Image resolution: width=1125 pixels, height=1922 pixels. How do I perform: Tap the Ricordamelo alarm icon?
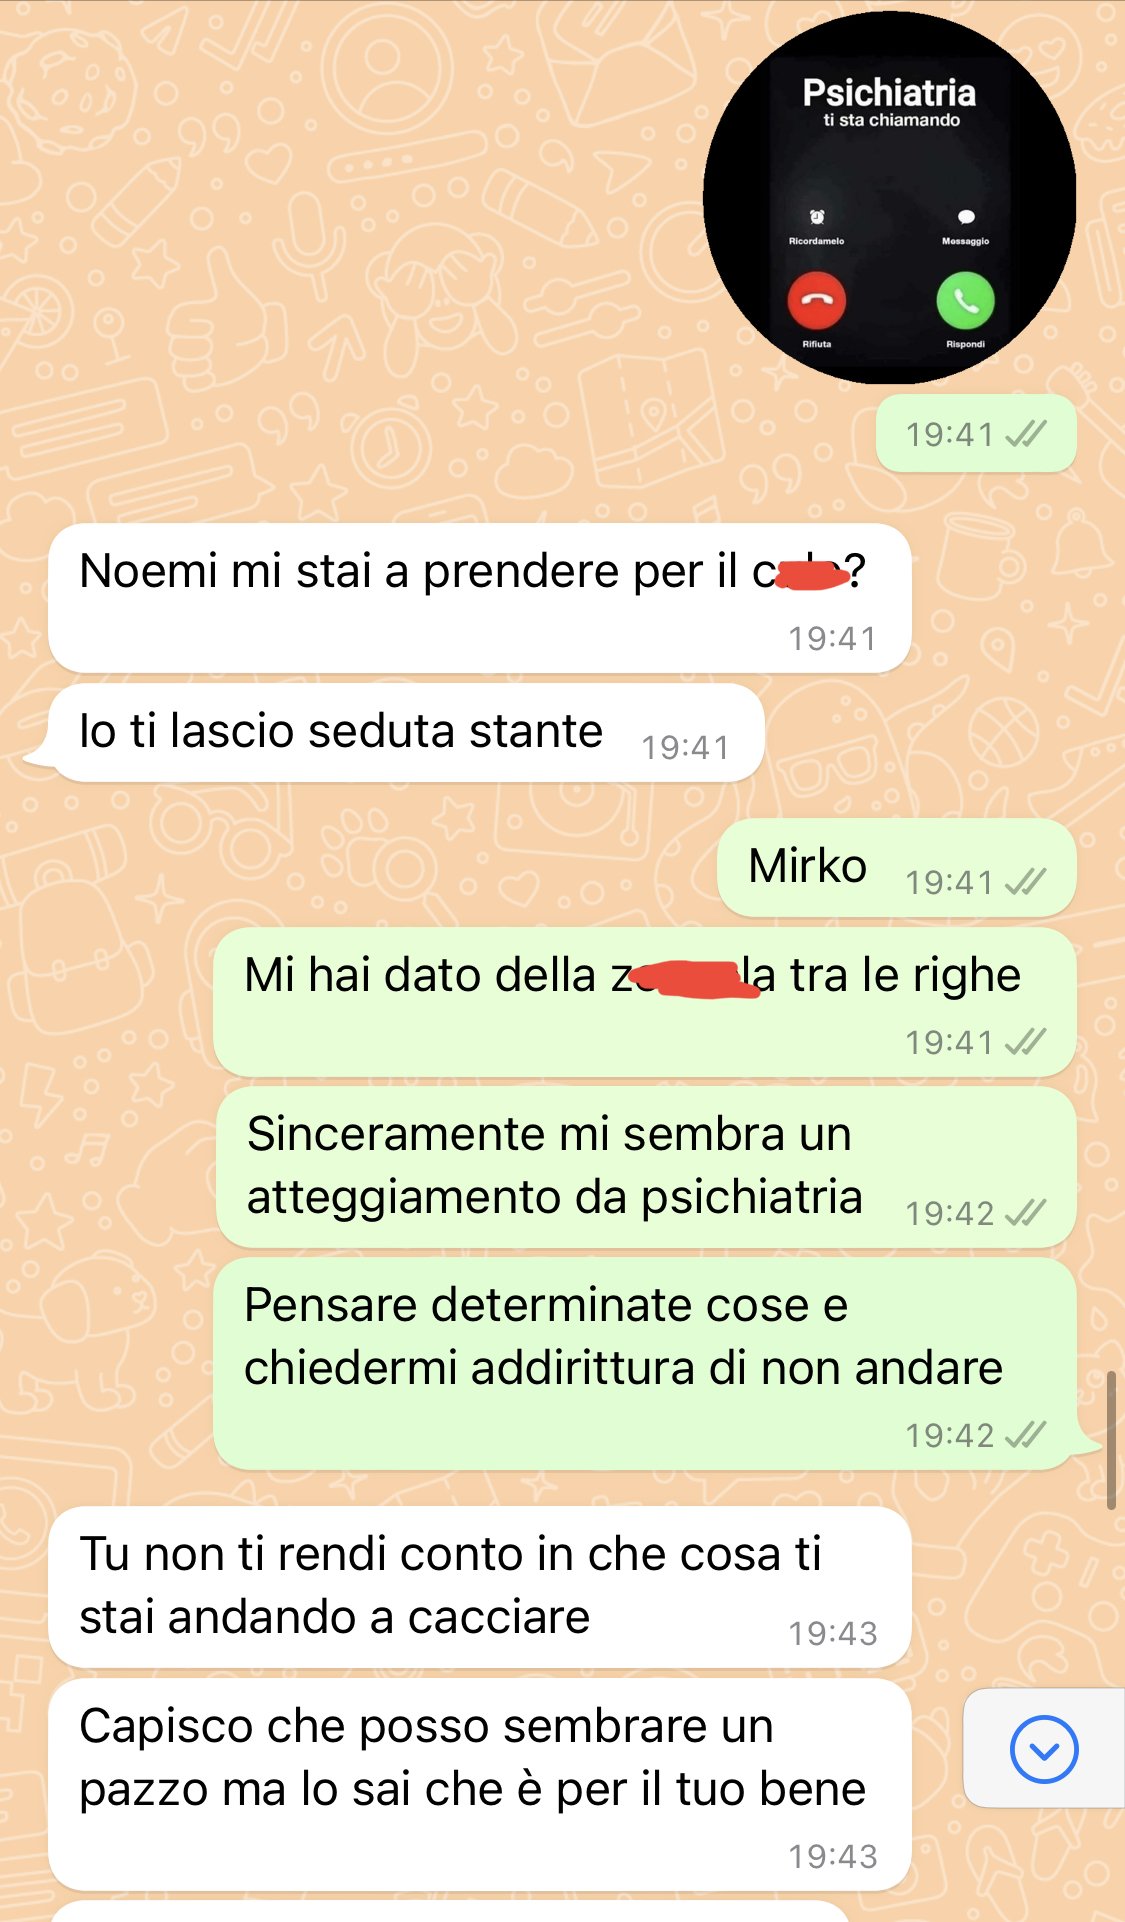[817, 217]
